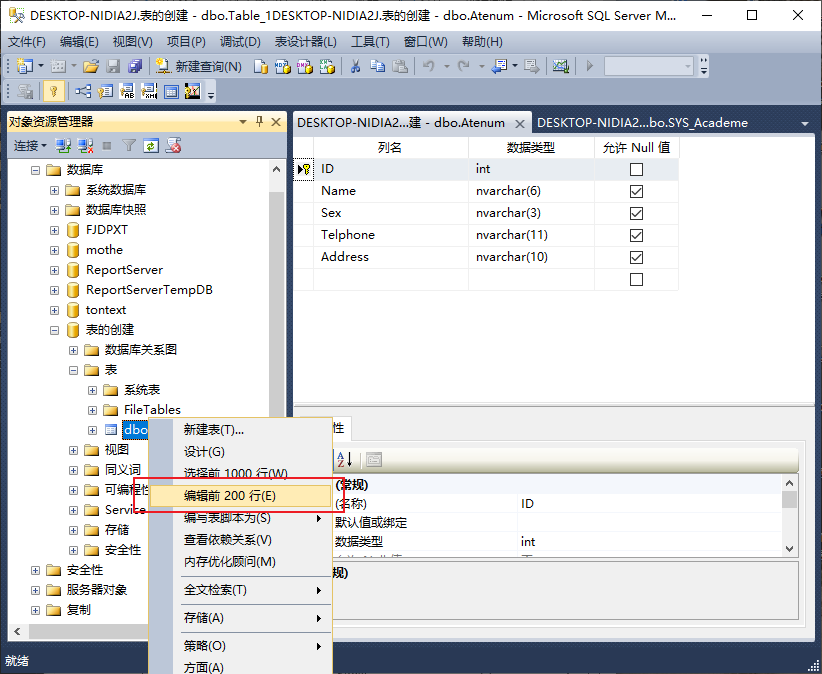Switch to the dbo.SYS_Academe tab
The height and width of the screenshot is (674, 822).
click(x=642, y=123)
